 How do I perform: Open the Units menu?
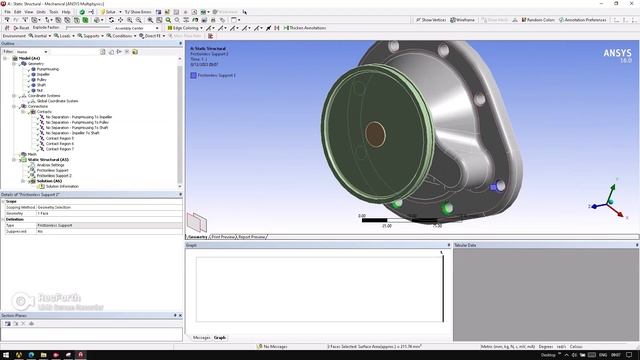(41, 12)
